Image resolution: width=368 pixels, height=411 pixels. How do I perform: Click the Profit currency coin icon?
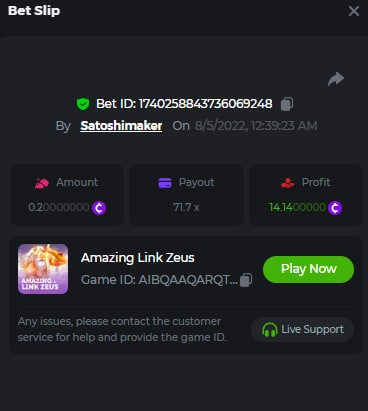[335, 208]
